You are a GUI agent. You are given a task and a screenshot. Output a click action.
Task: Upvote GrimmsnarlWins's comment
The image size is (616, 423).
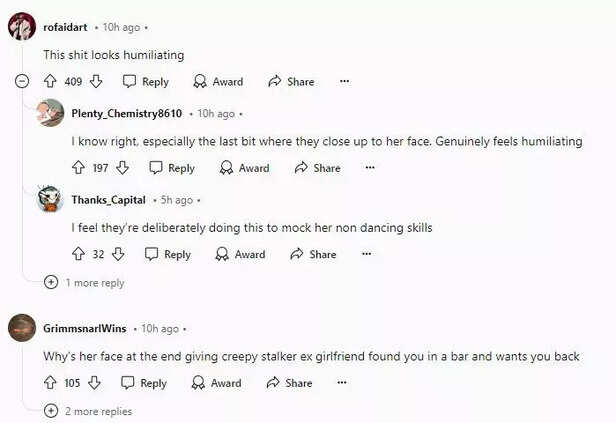pos(50,382)
